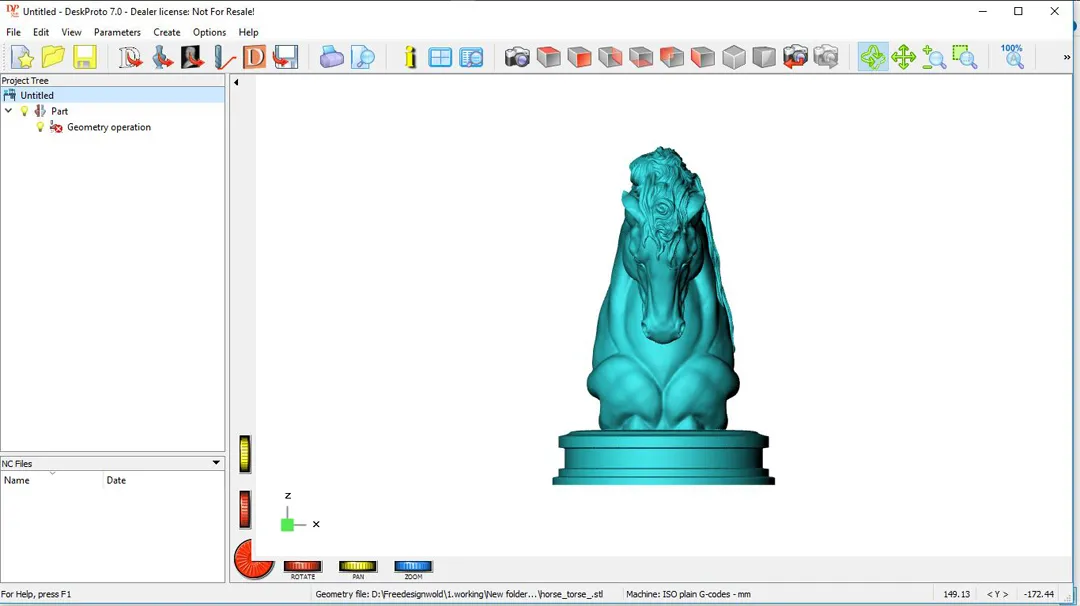Open the Create menu
1080x606 pixels.
click(x=167, y=32)
